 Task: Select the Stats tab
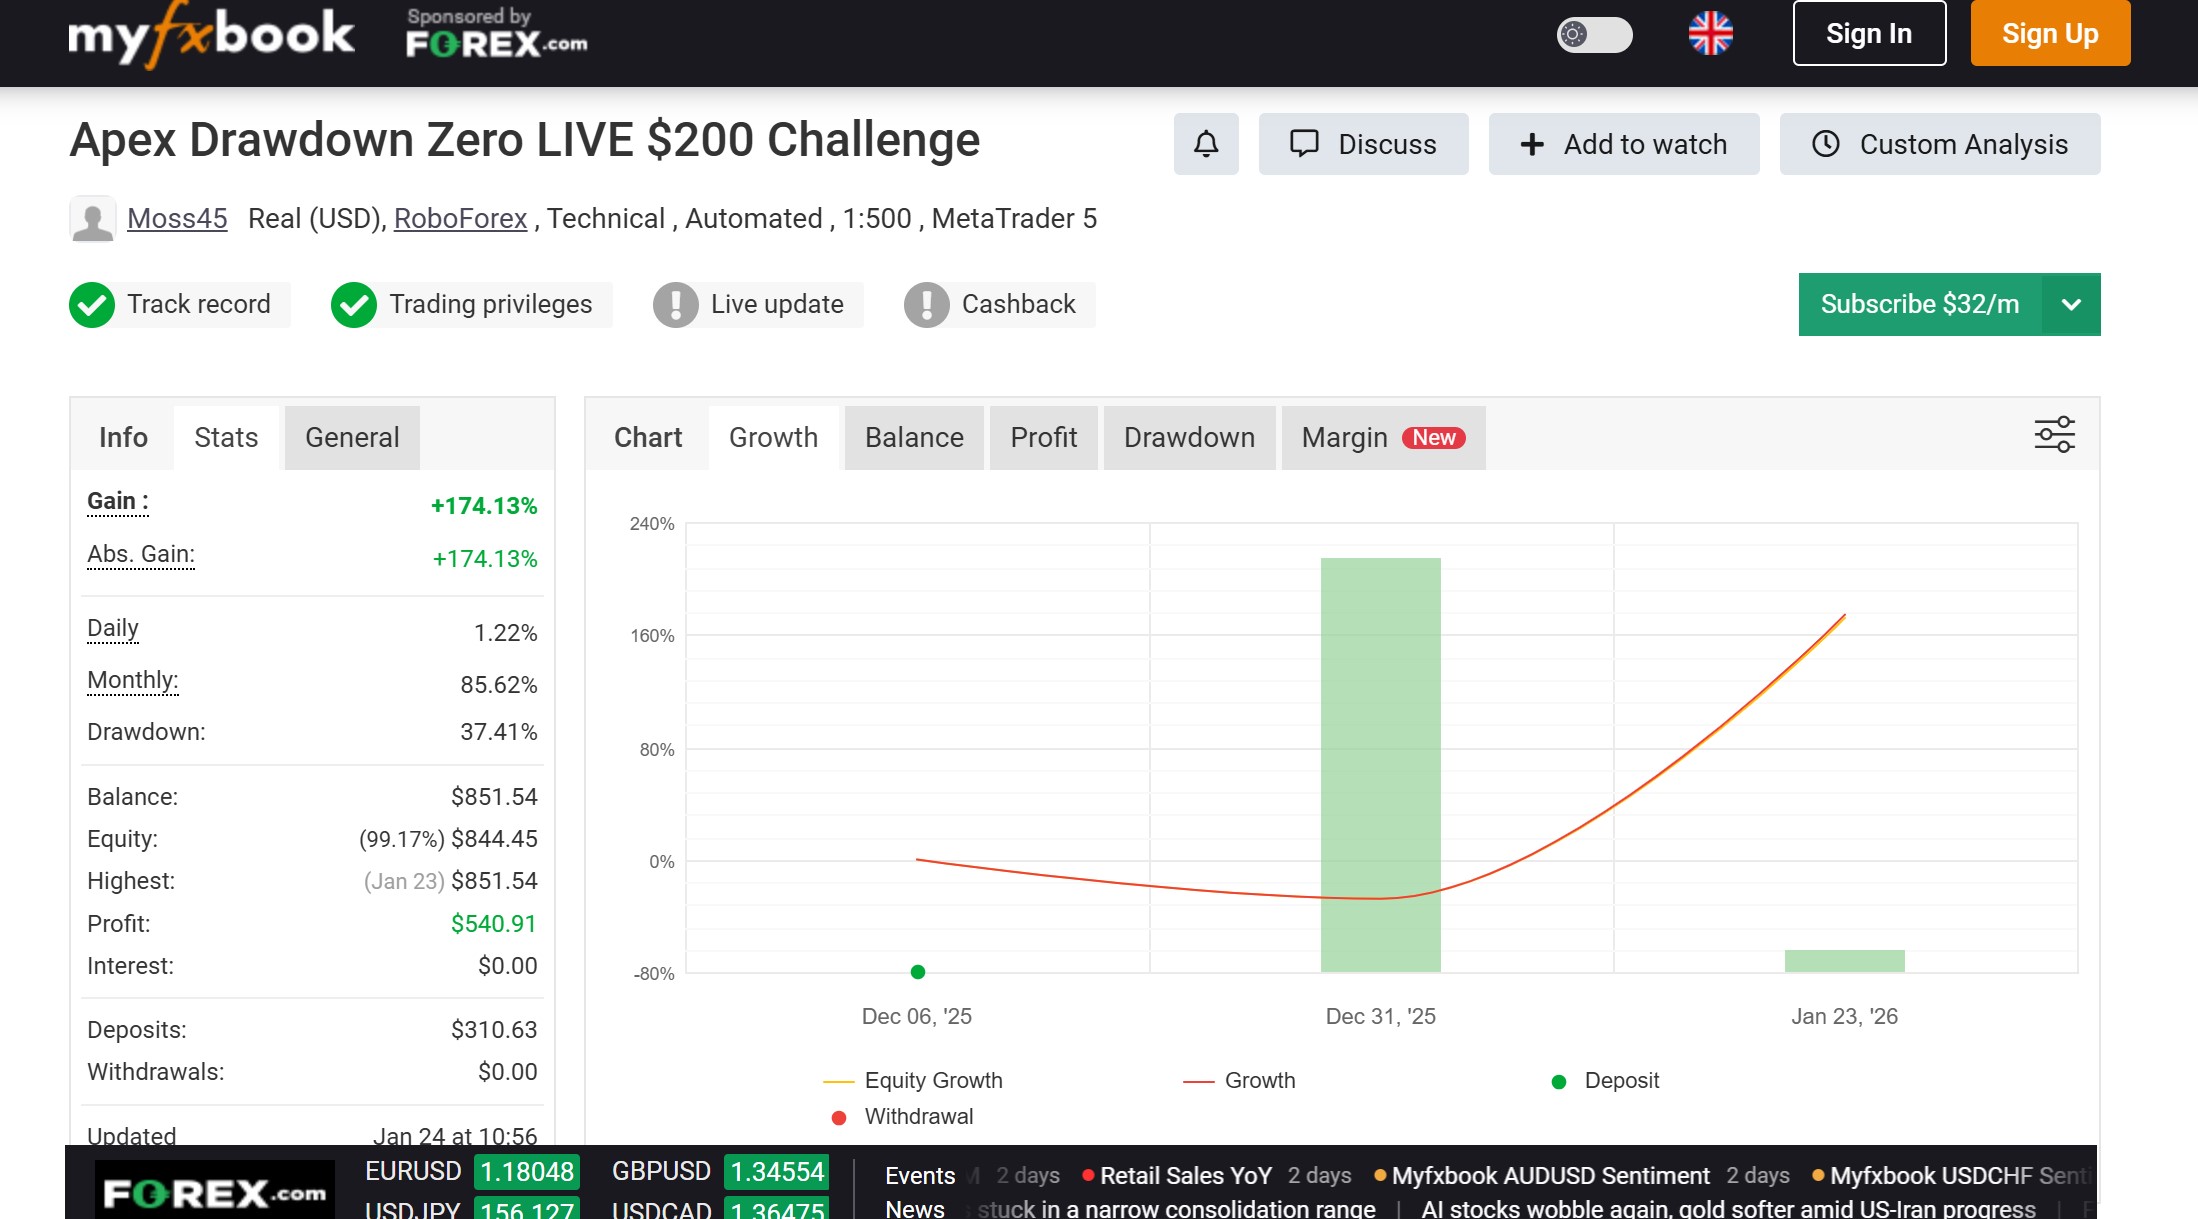tap(226, 437)
